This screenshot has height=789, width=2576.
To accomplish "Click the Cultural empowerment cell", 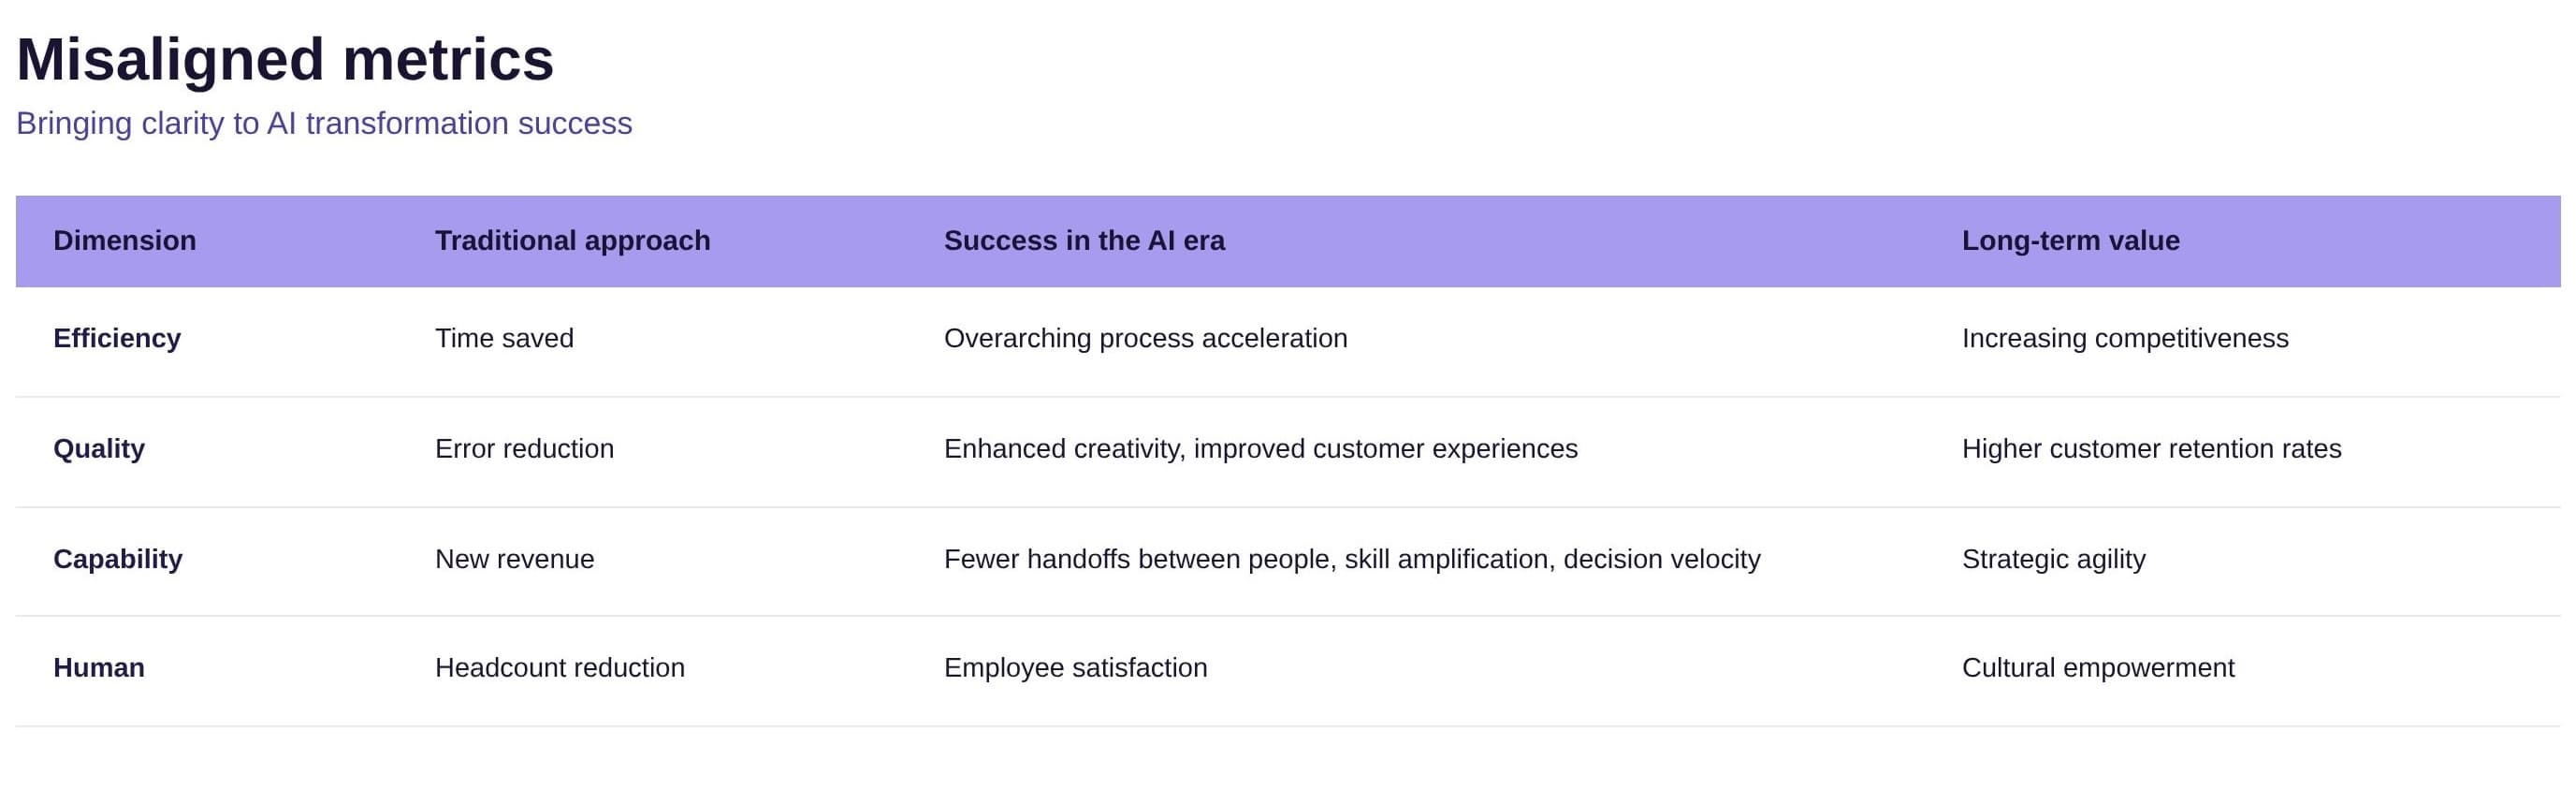I will (x=2098, y=667).
